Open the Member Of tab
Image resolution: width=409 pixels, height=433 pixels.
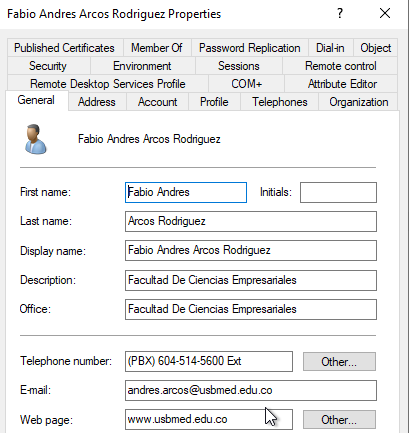click(x=157, y=48)
